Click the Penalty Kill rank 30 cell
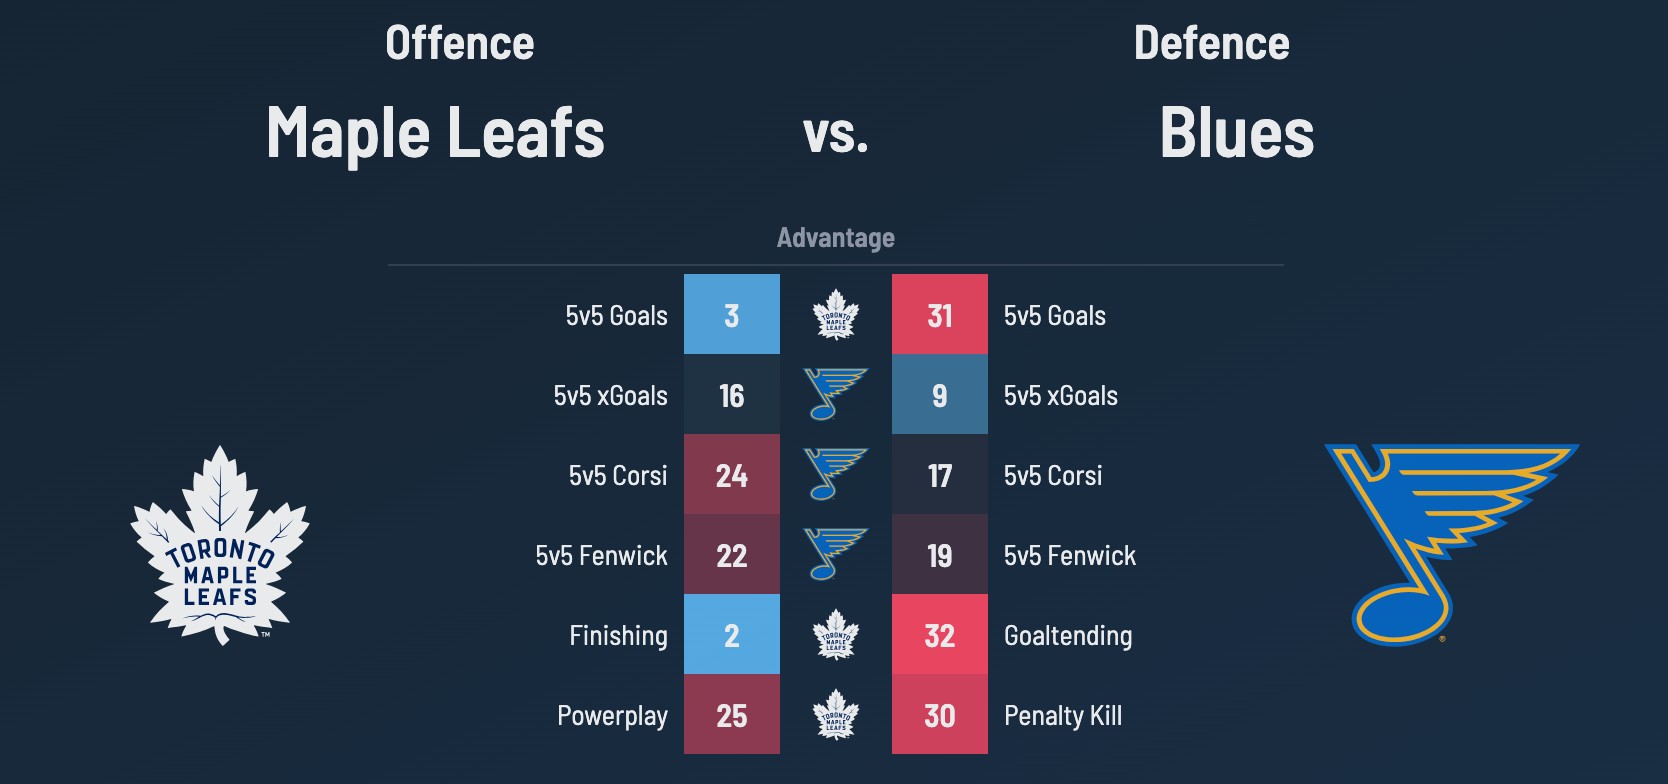 click(x=940, y=715)
